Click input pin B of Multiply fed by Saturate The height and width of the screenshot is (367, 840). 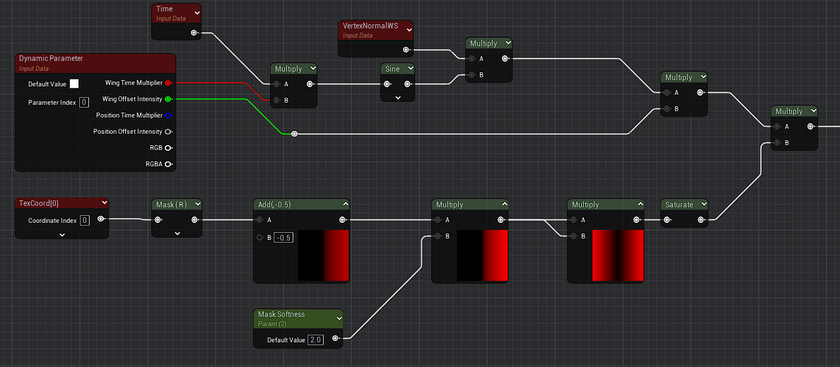click(778, 143)
